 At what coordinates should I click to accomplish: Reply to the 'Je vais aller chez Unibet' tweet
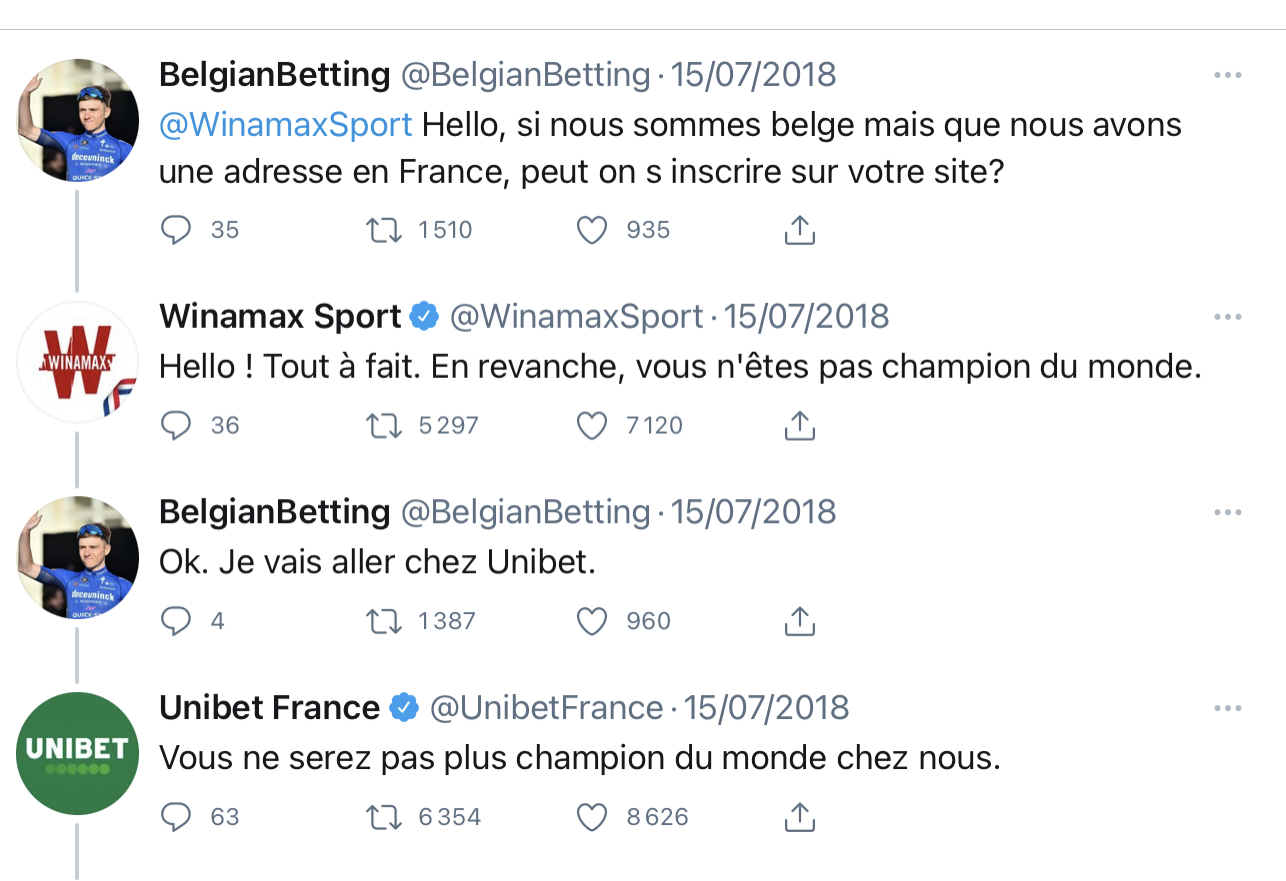[x=176, y=622]
